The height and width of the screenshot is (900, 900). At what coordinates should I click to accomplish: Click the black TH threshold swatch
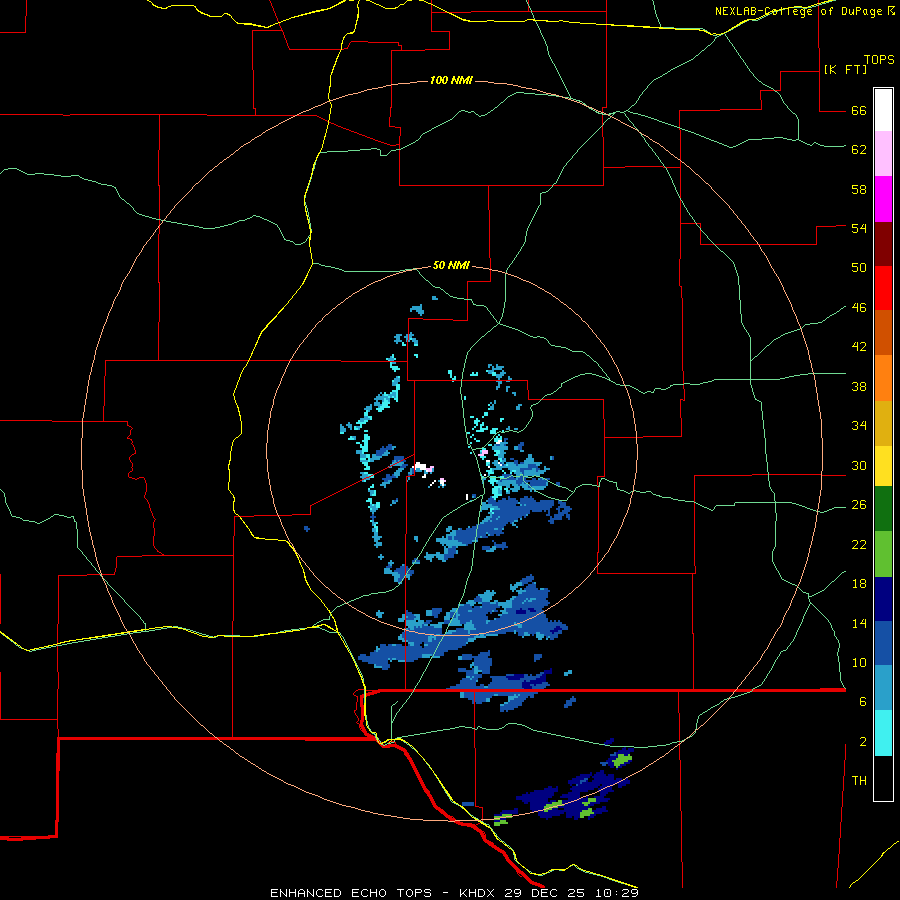(x=883, y=778)
